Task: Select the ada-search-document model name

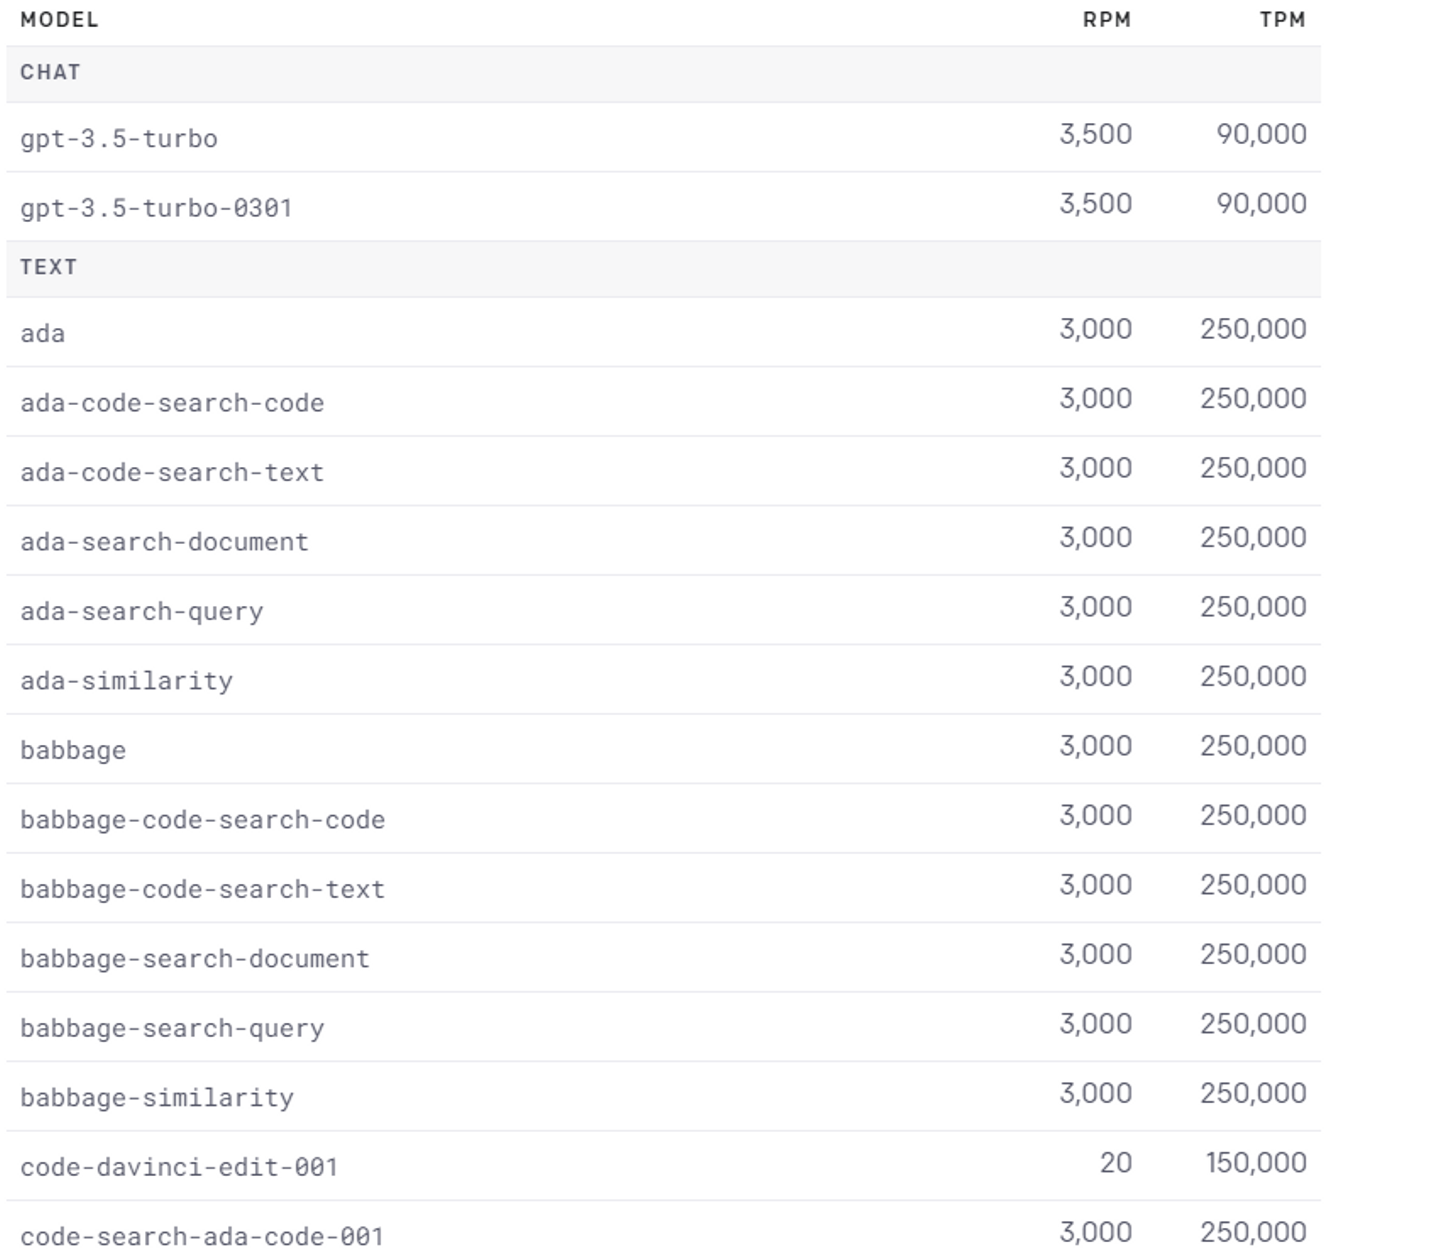Action: coord(165,542)
